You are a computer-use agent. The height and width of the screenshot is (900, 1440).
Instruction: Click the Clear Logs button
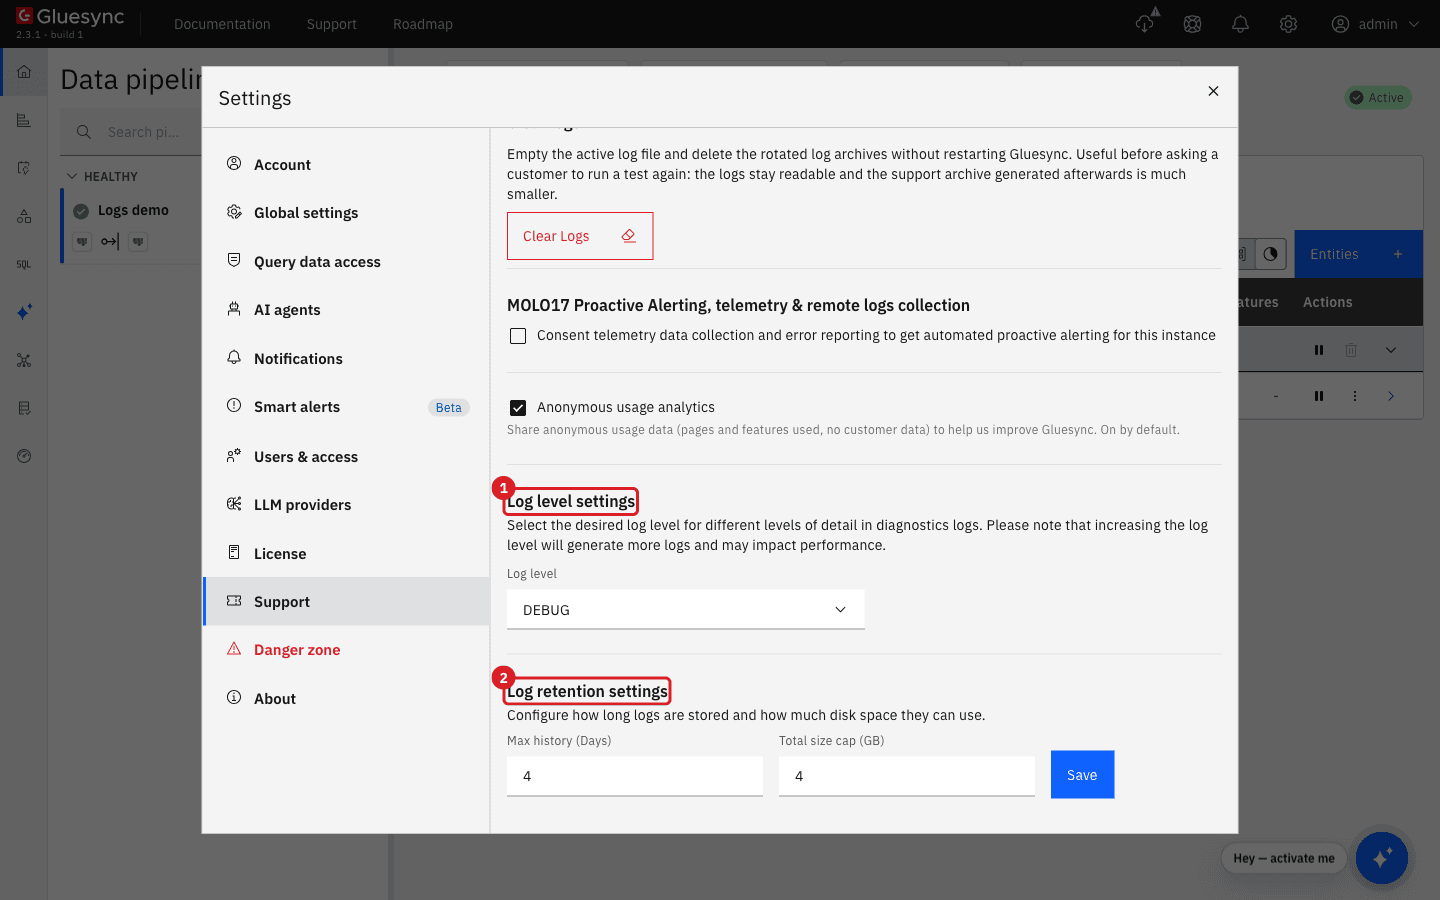click(580, 236)
